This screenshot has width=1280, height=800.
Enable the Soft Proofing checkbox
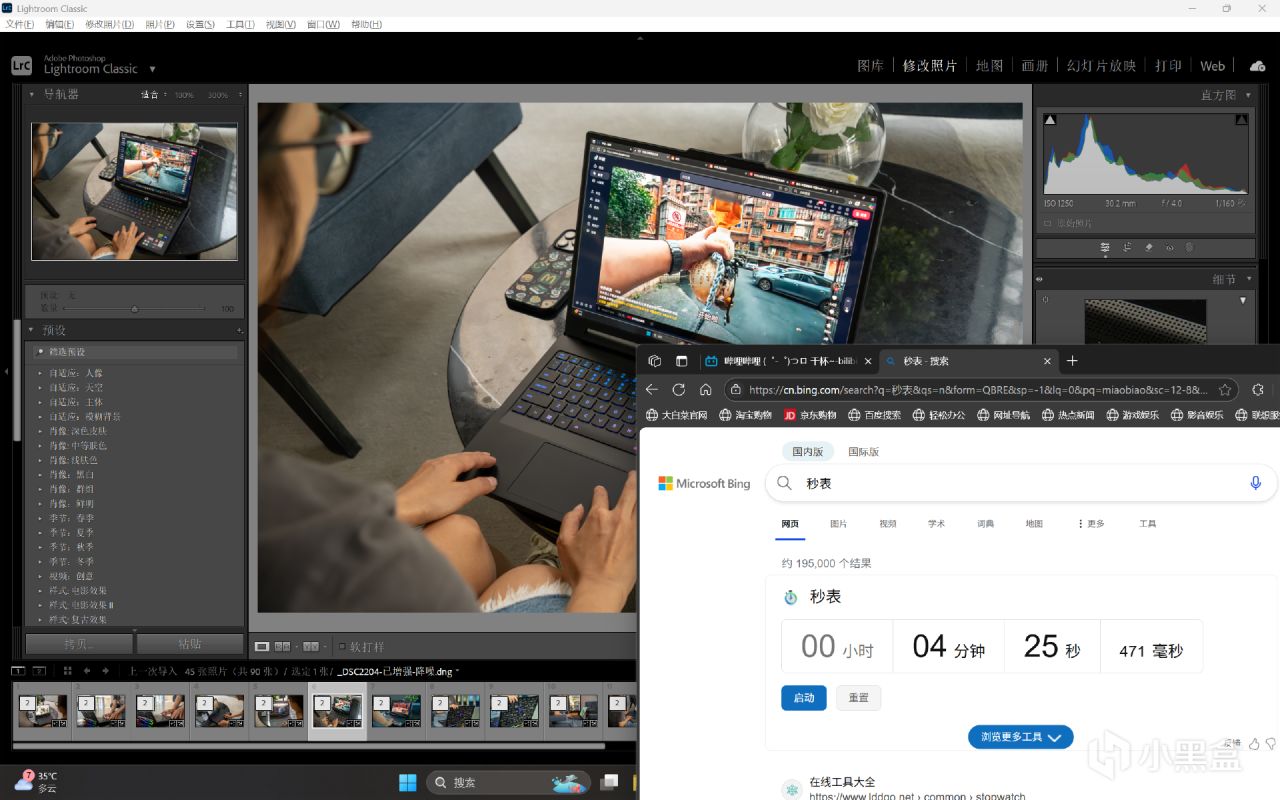tap(343, 647)
